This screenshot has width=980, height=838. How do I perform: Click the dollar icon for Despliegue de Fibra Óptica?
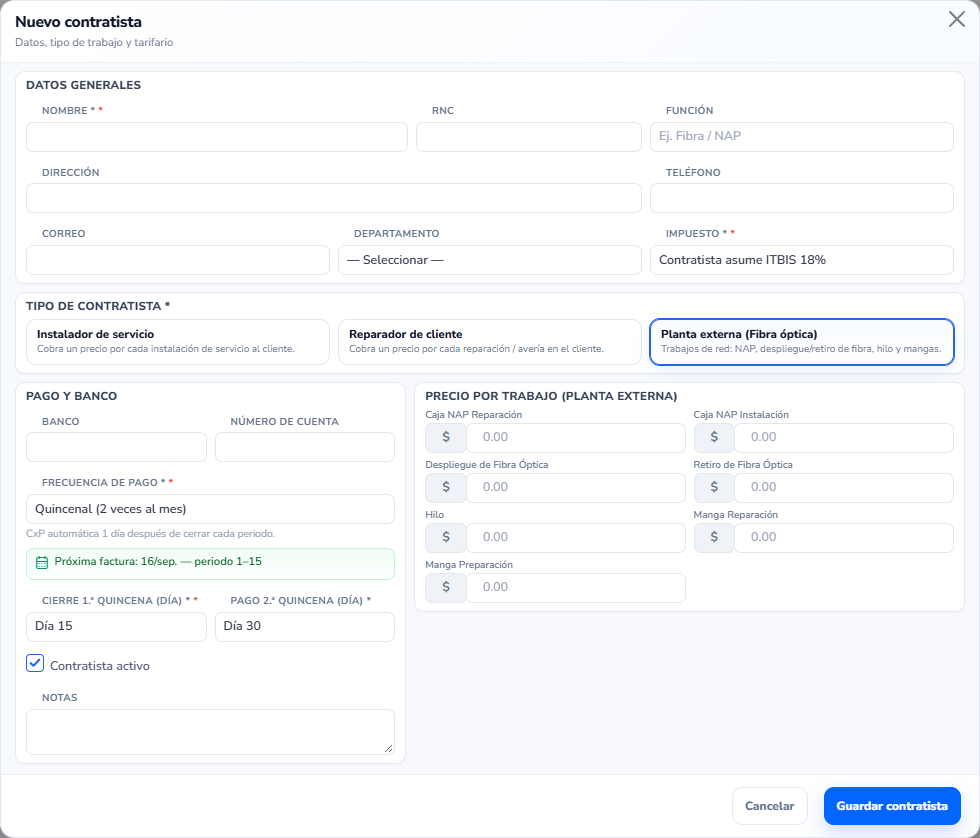click(x=446, y=487)
